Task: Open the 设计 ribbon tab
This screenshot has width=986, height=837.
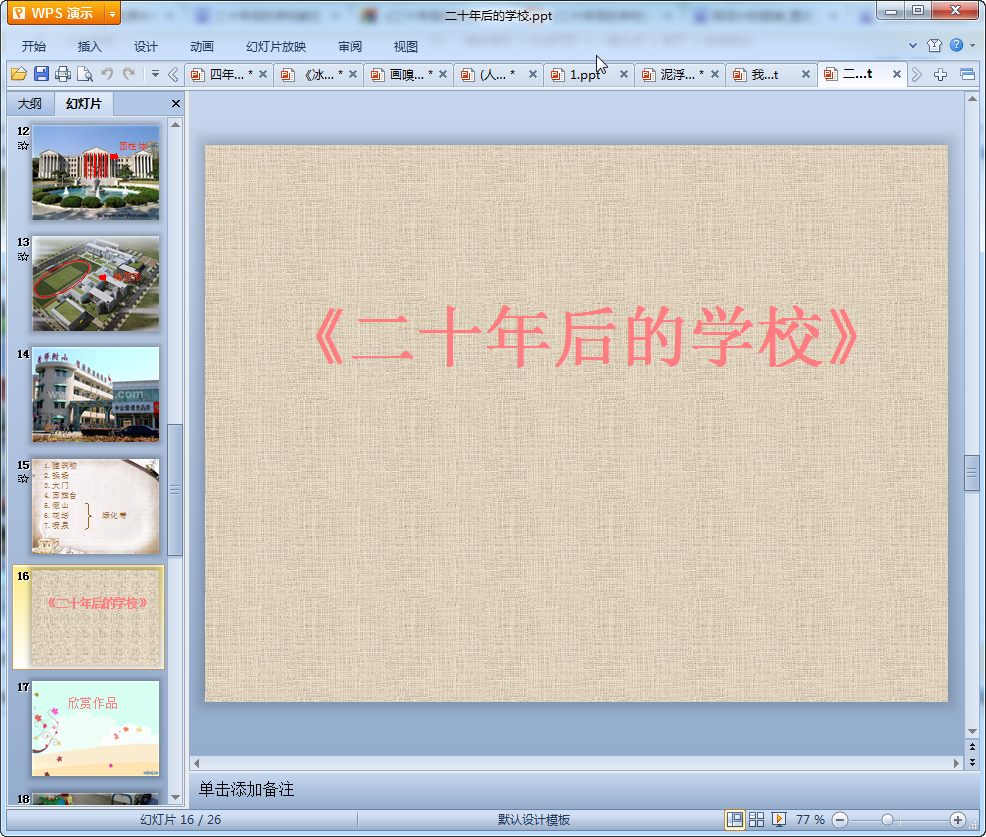Action: tap(145, 47)
